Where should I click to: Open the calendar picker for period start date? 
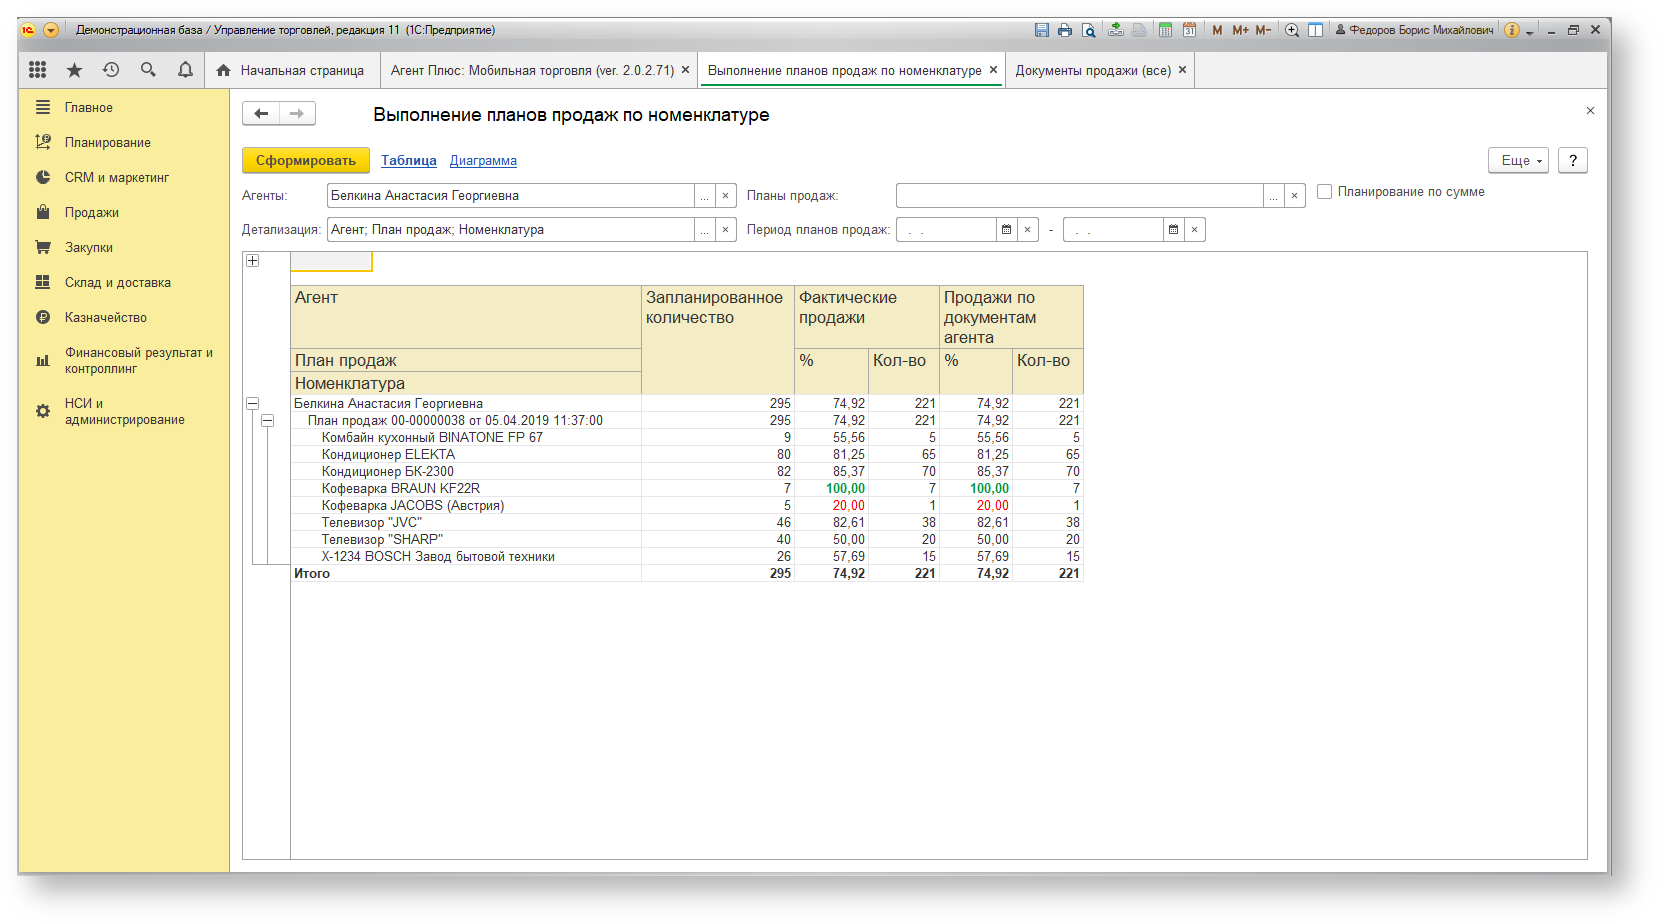pyautogui.click(x=1006, y=230)
